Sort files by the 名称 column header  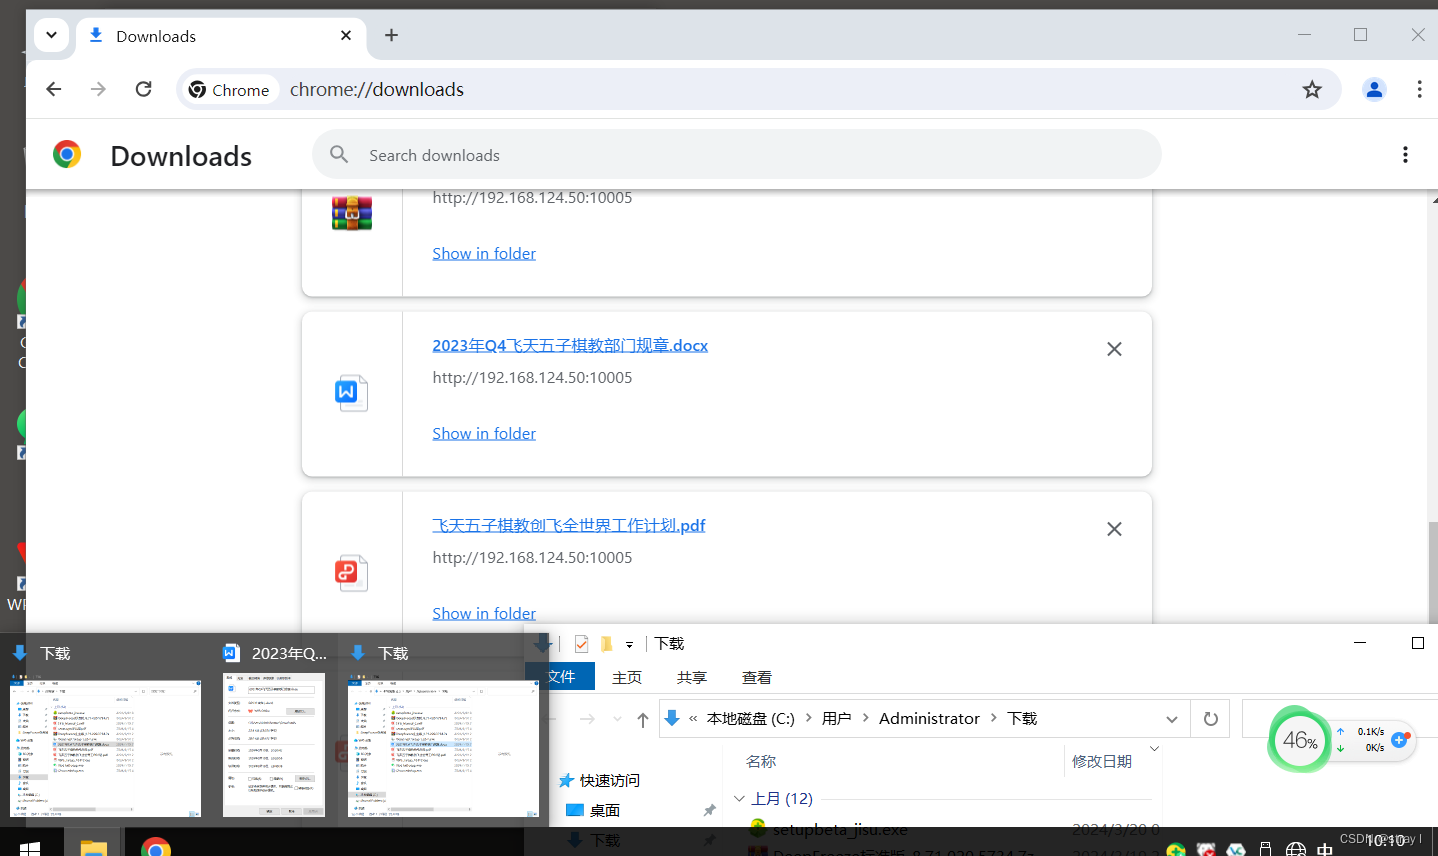(761, 762)
